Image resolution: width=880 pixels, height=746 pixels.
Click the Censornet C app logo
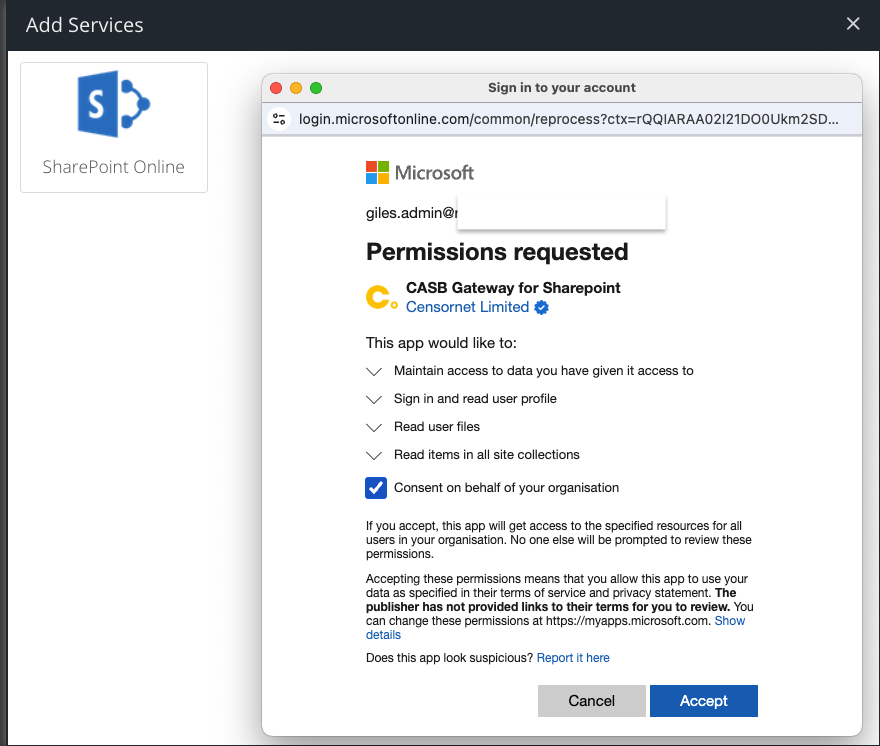click(x=382, y=298)
